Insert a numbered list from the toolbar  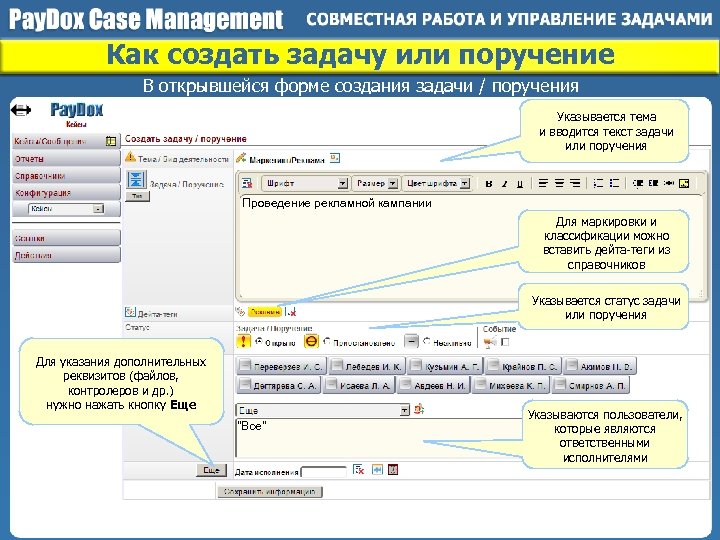click(598, 183)
